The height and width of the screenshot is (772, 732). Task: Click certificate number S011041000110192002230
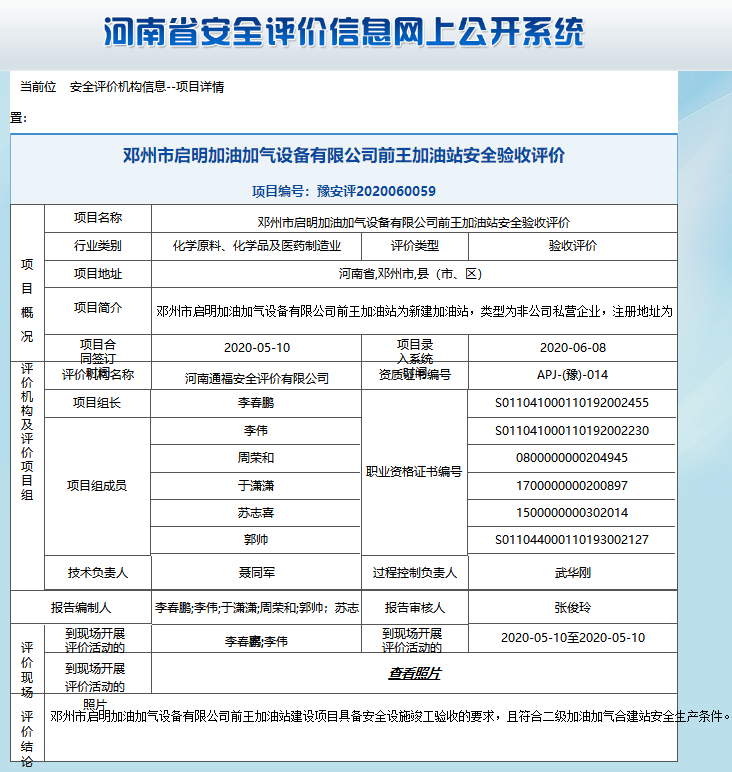point(572,431)
